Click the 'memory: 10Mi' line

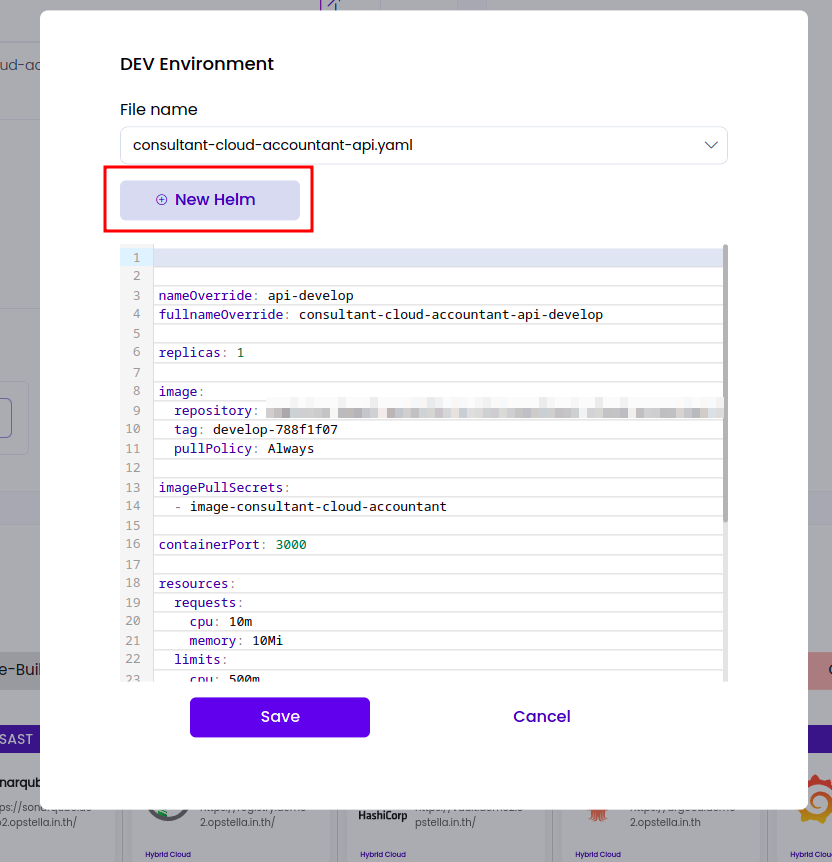236,640
